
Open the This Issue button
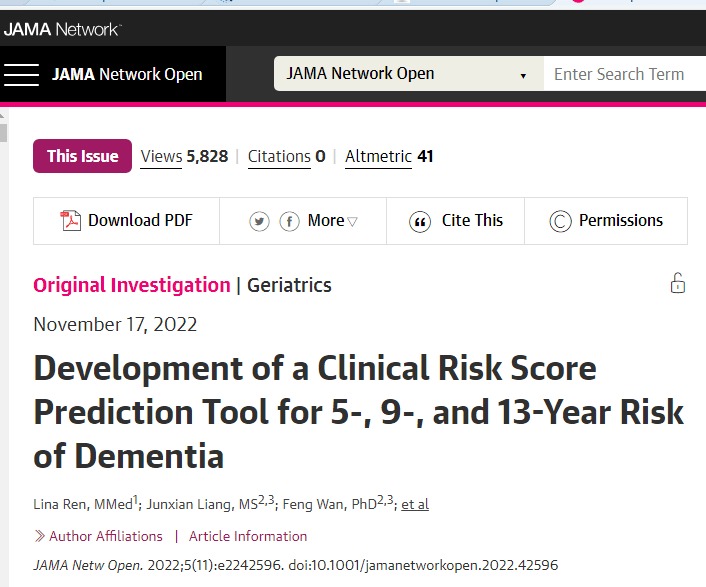pos(82,156)
